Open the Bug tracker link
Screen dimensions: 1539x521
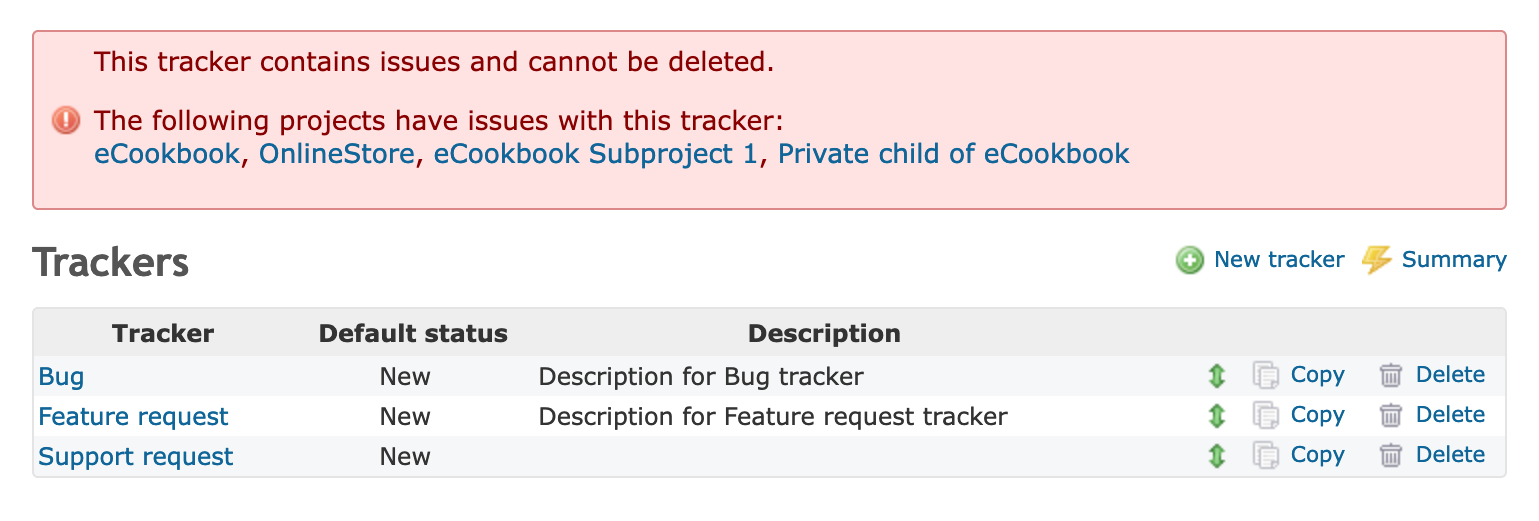[61, 377]
